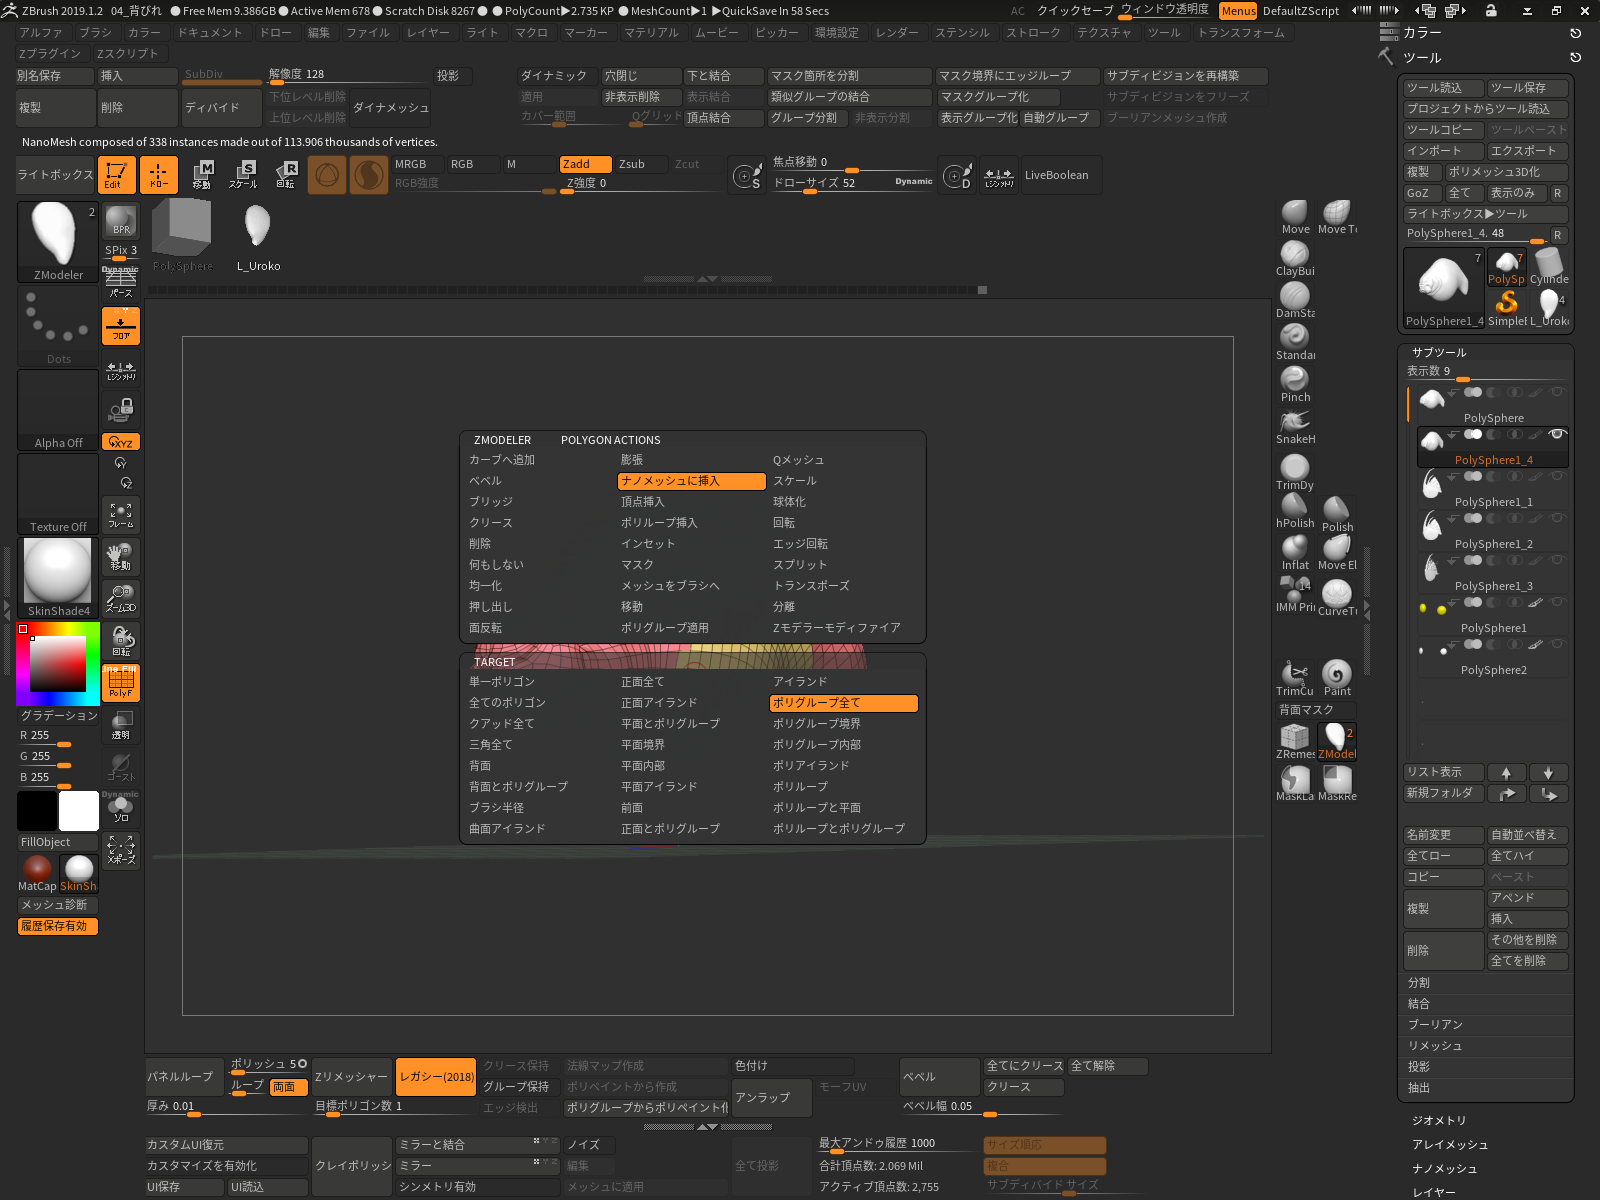Select the CurveTube brush
Screen dimensions: 1600x1200
1337,598
